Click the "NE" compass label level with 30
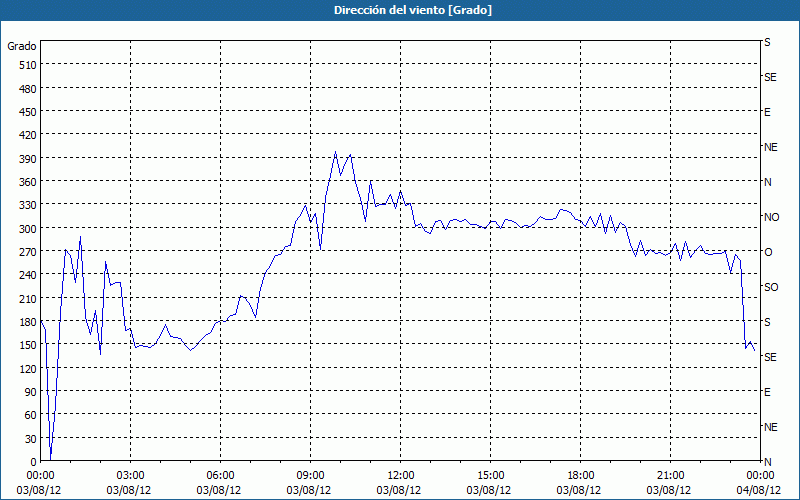 [770, 427]
